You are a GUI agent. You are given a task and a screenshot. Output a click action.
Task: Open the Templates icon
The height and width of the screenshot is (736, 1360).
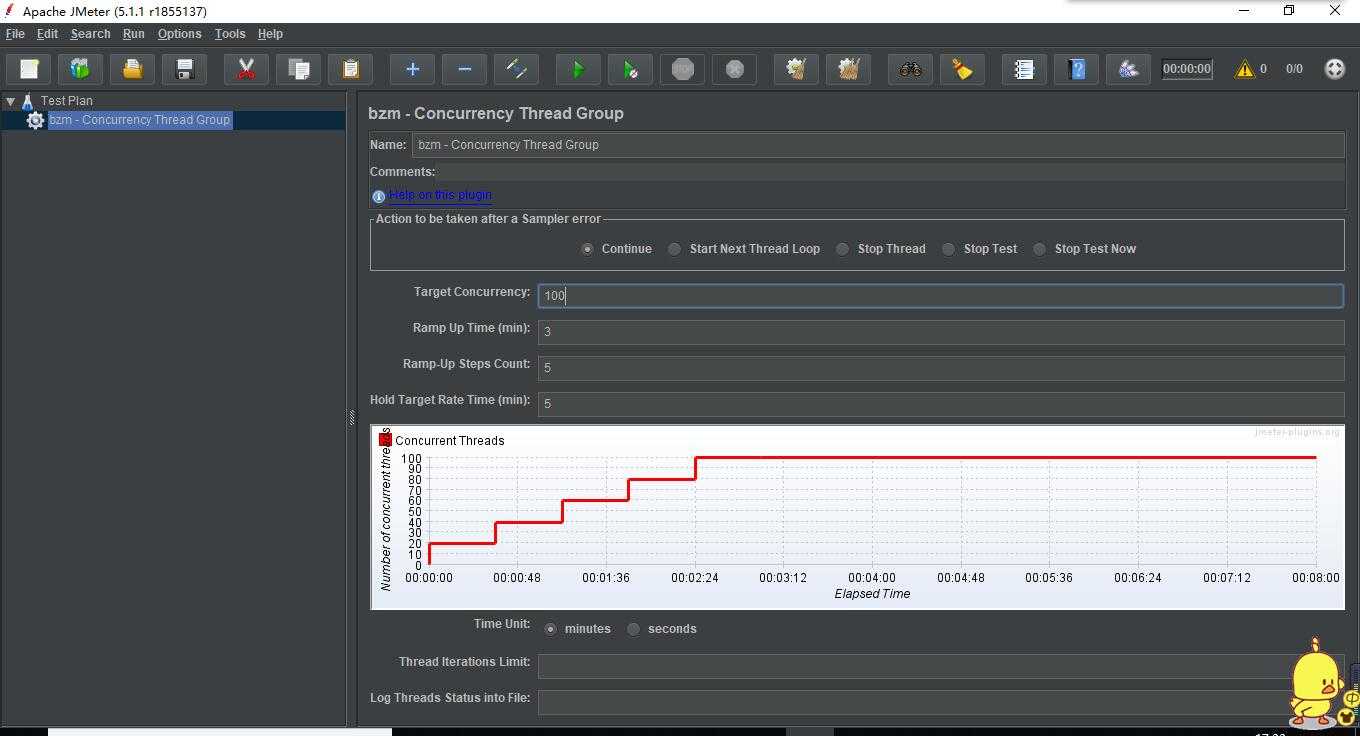80,69
